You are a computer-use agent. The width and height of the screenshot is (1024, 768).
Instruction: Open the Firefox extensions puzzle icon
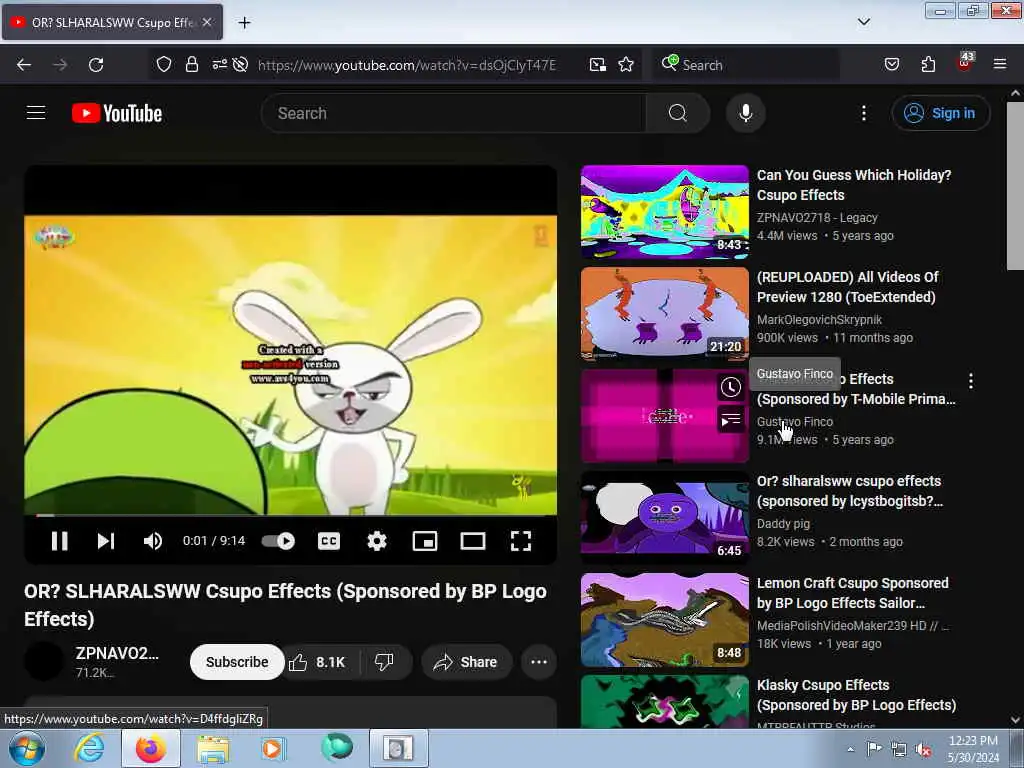[x=928, y=65]
